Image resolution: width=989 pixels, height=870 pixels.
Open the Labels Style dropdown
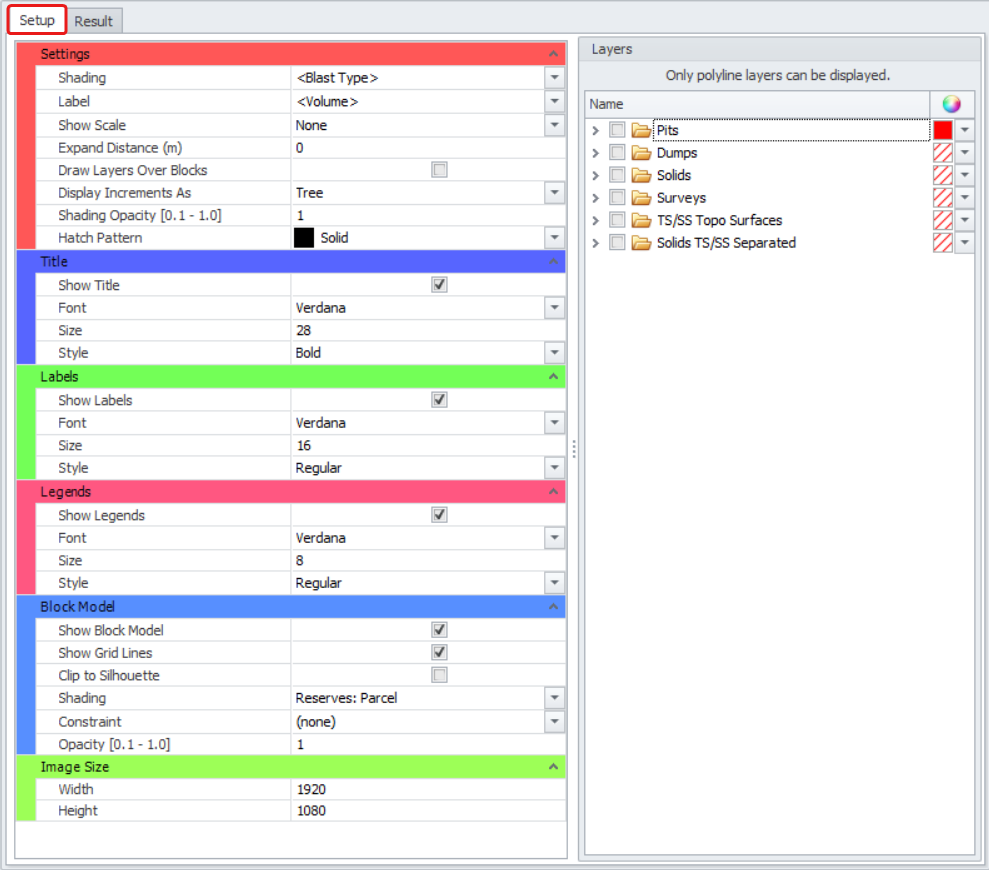(554, 467)
